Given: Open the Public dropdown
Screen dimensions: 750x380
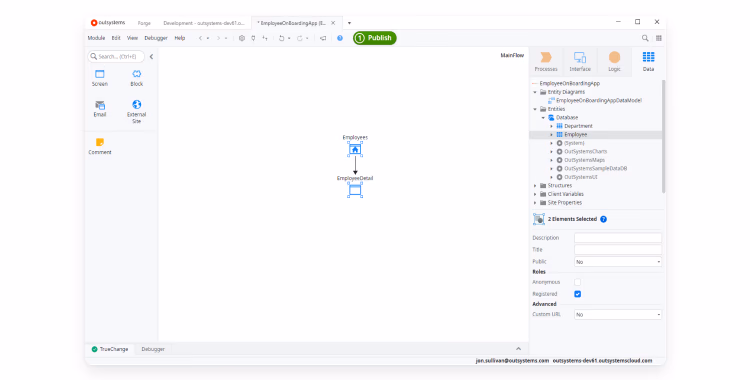Looking at the screenshot, I should (x=618, y=262).
